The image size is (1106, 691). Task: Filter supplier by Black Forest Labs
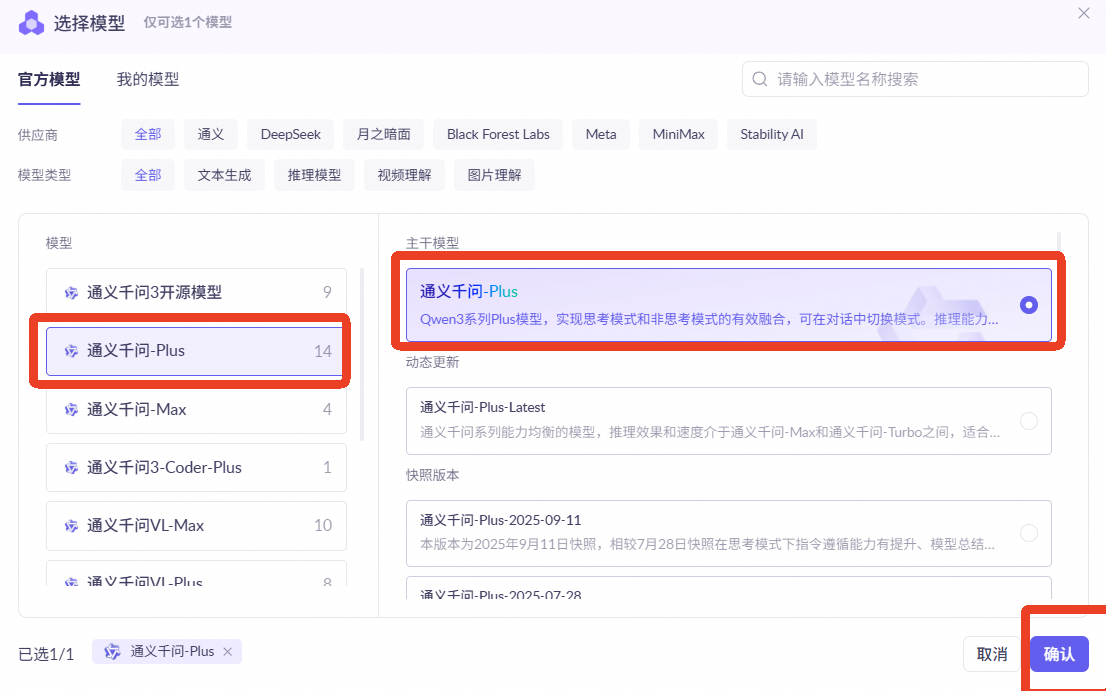click(x=498, y=135)
